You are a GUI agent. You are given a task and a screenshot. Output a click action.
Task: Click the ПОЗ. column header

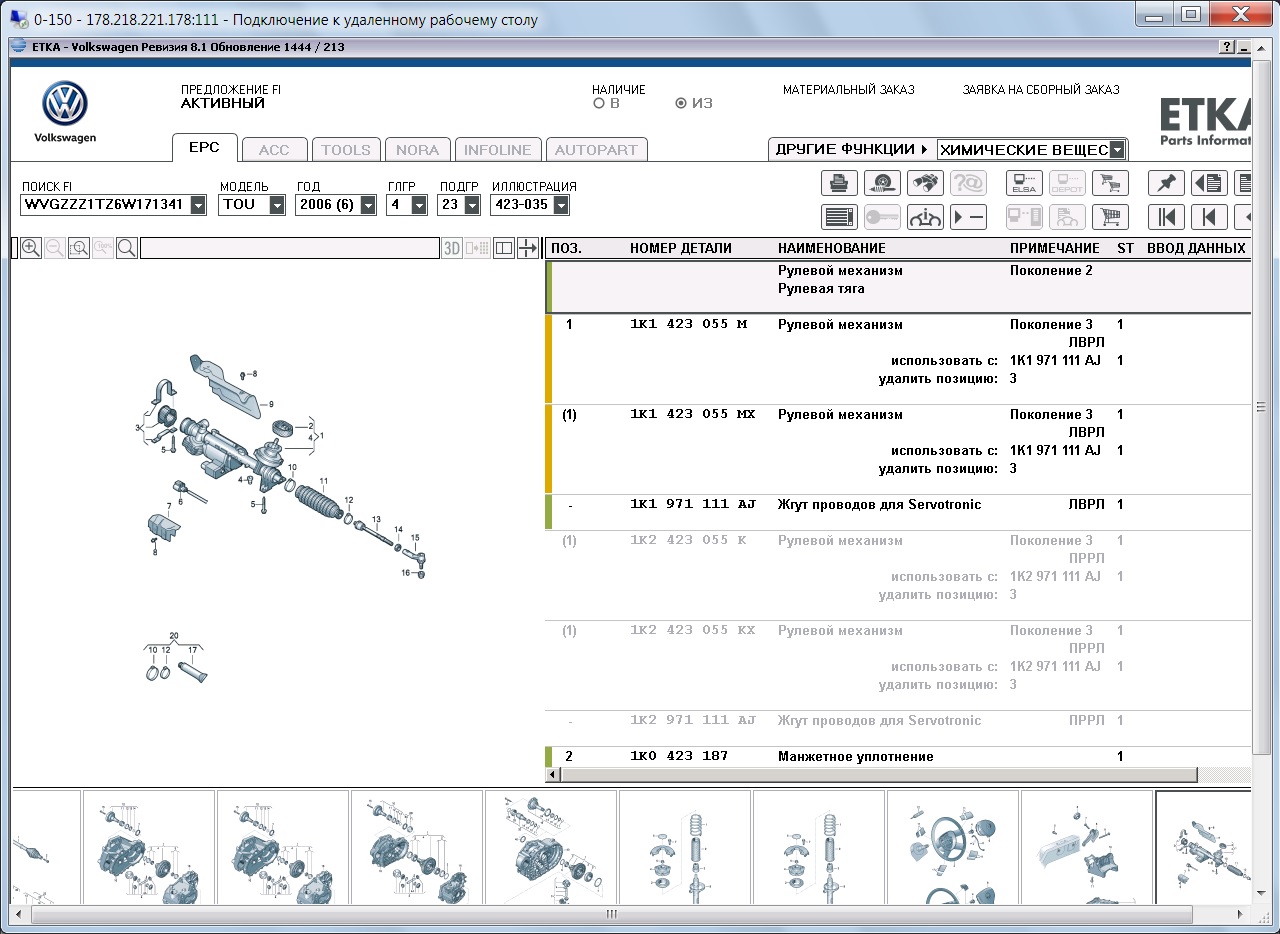[566, 248]
